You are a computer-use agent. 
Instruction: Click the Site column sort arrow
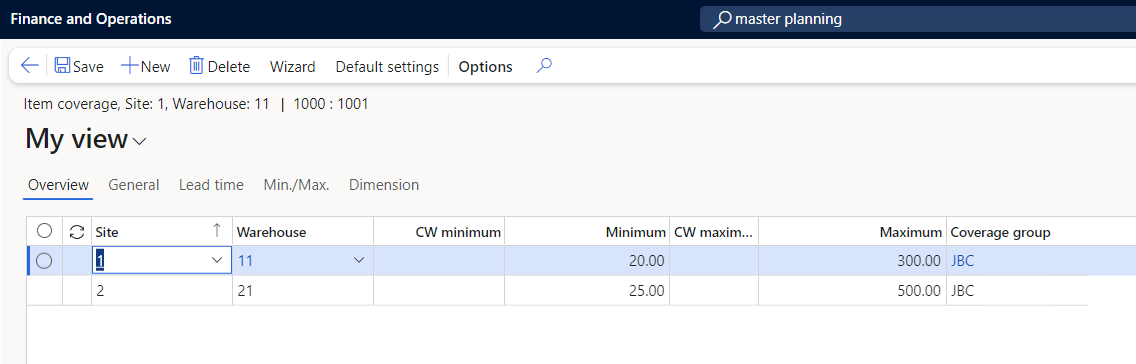click(x=216, y=231)
